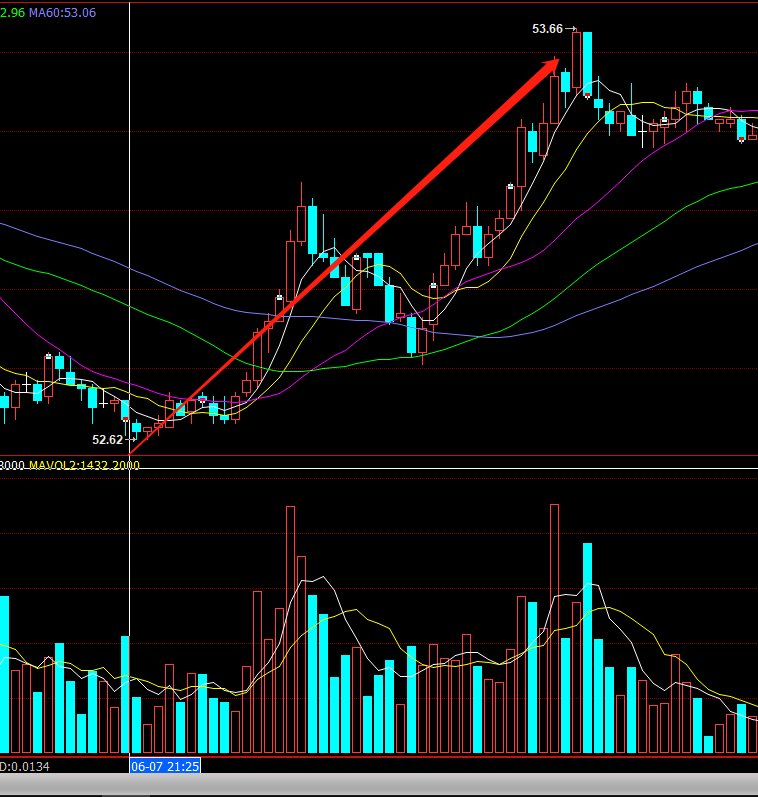The height and width of the screenshot is (797, 758).
Task: Select the cyan candle at the first price peak
Action: 313,229
